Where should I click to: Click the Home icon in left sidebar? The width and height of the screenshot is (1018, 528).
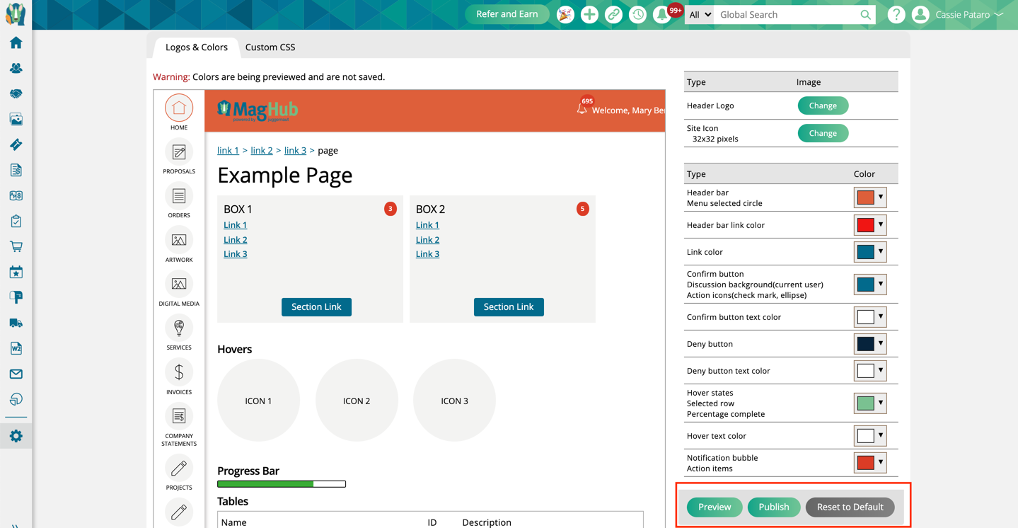pos(15,43)
